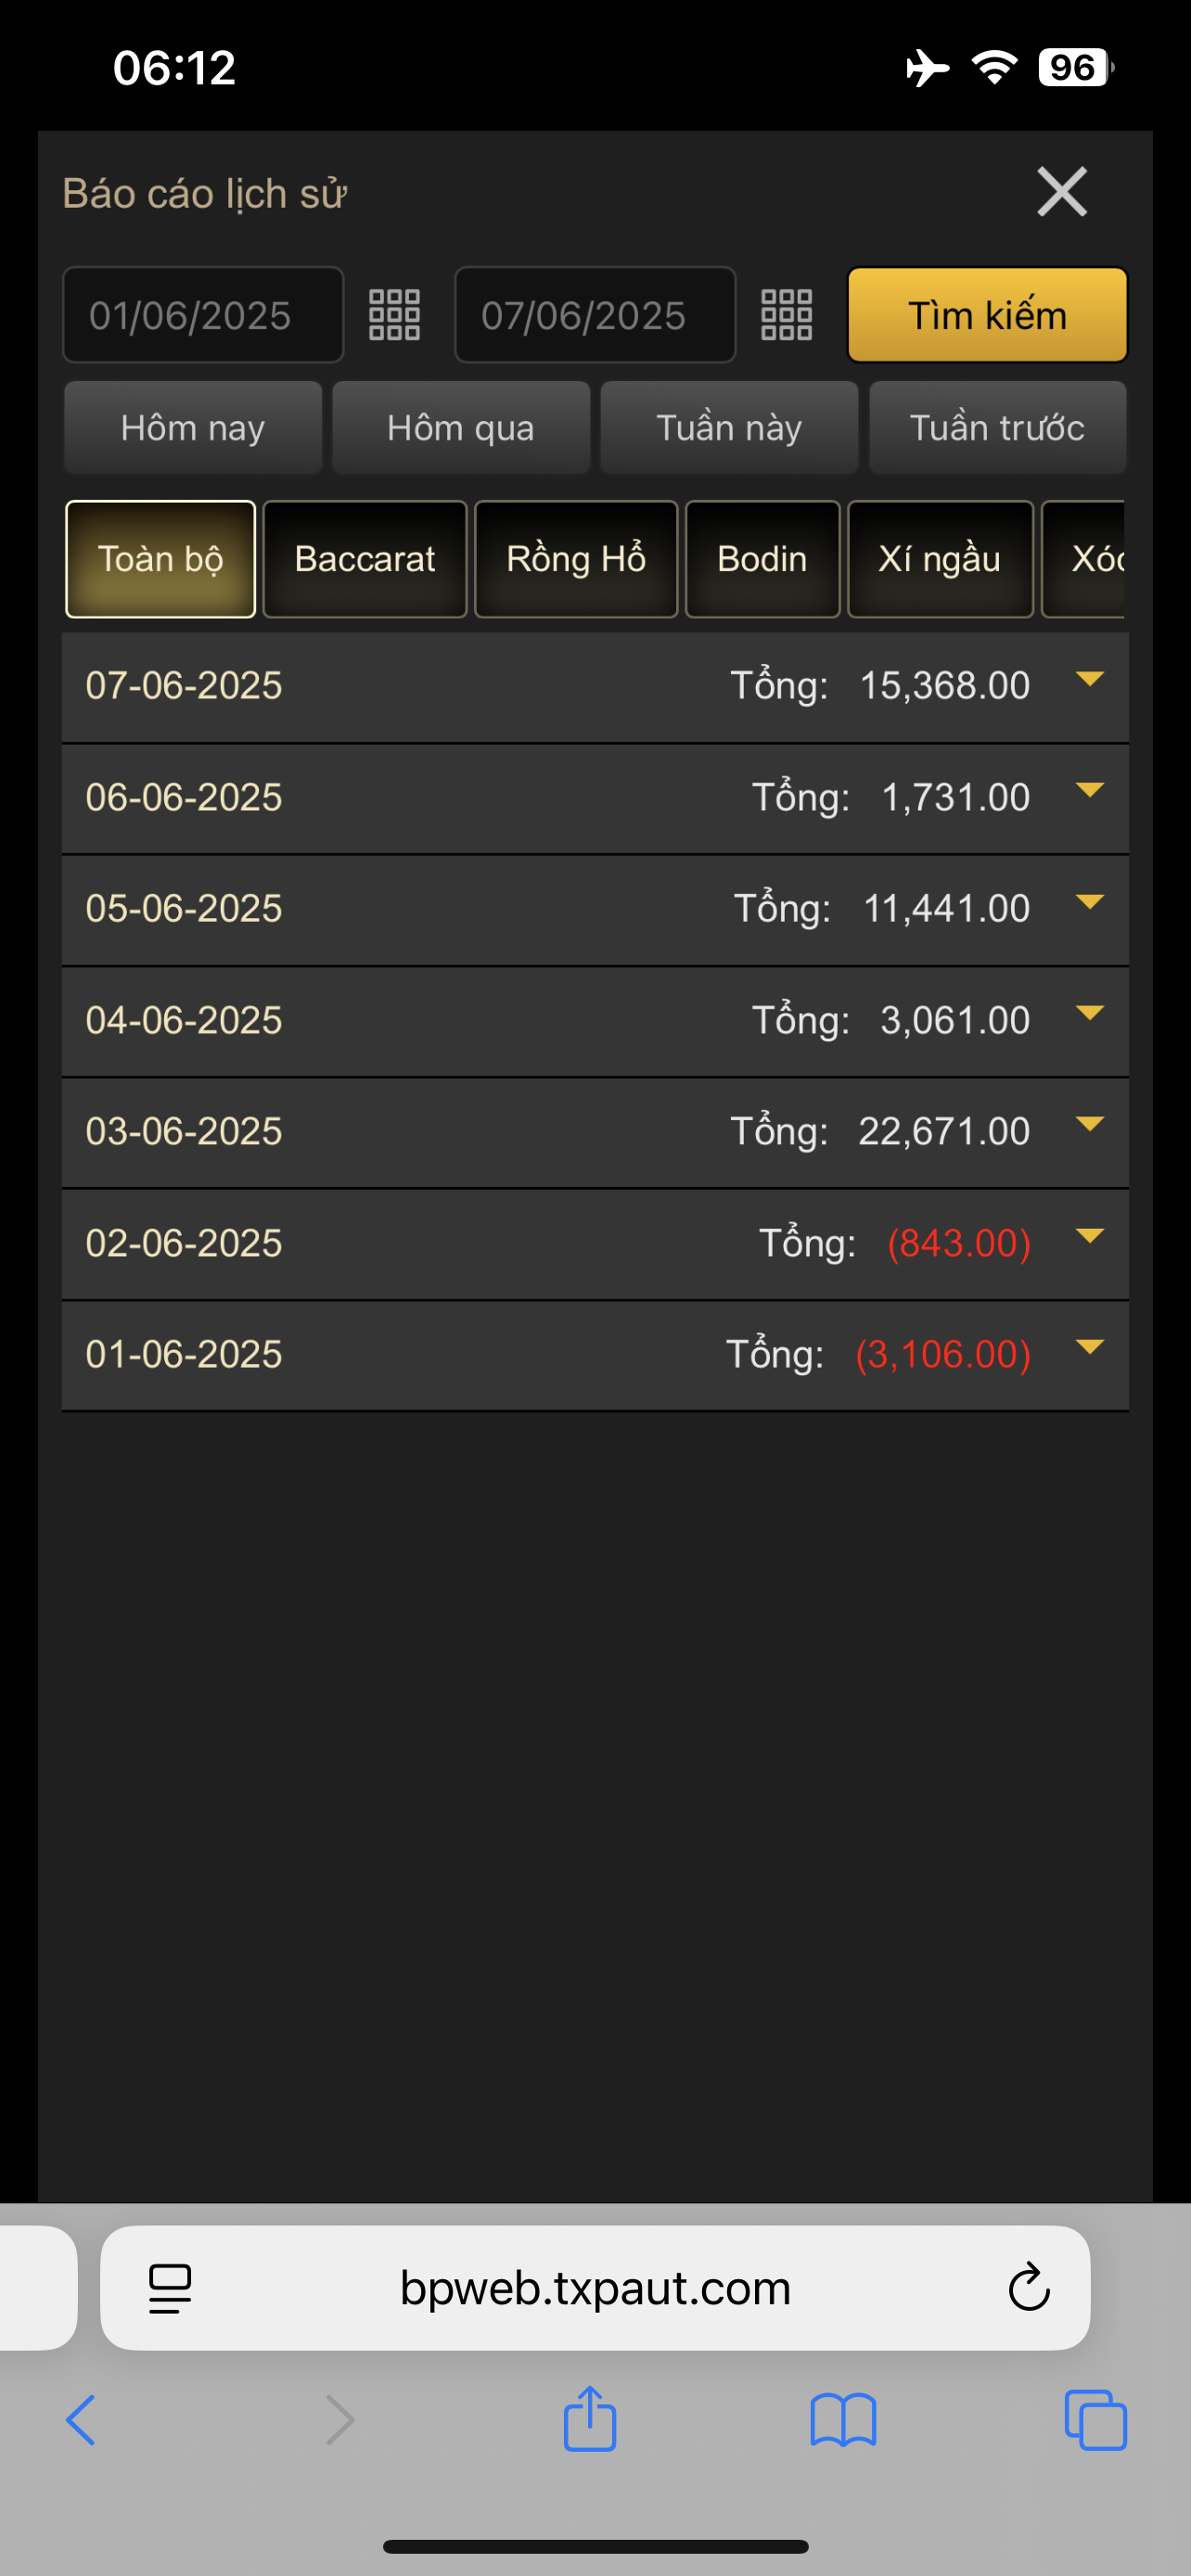
Task: Tap Safari's page reload icon
Action: (1028, 2287)
